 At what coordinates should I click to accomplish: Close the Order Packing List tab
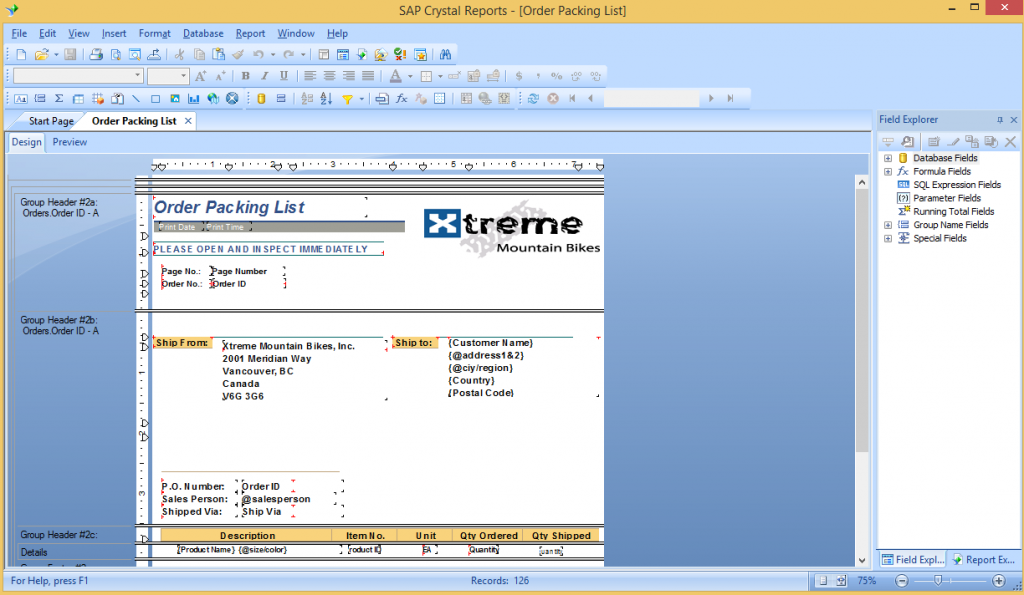188,121
